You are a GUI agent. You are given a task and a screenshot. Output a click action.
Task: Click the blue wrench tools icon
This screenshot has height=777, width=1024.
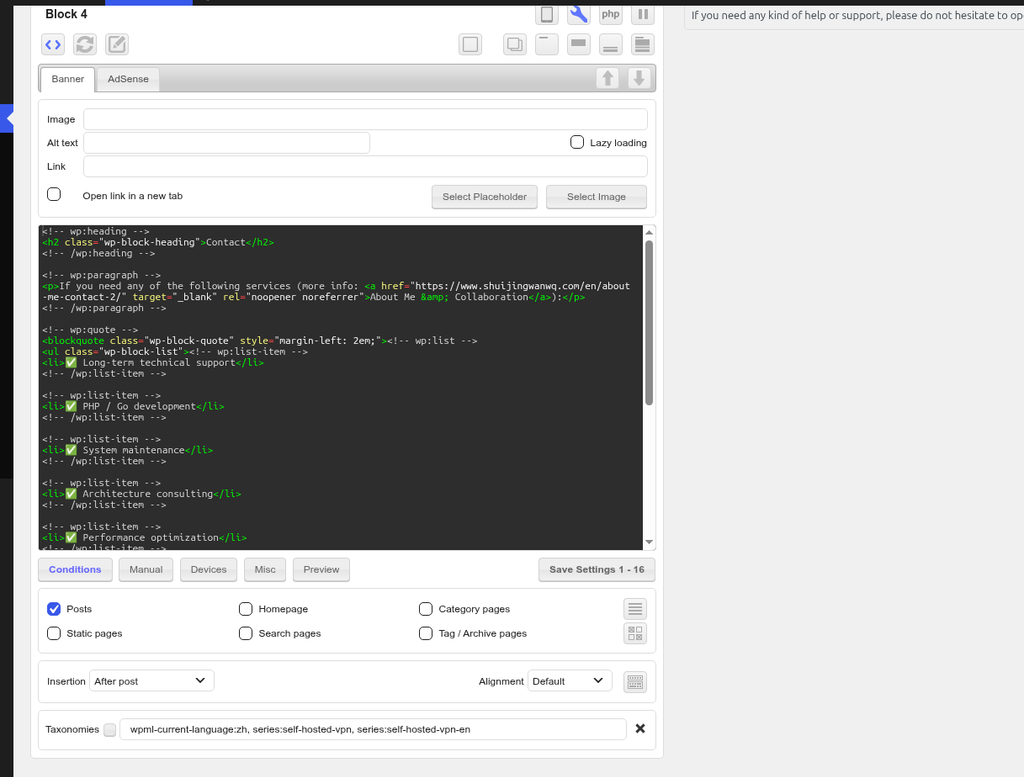[x=579, y=14]
